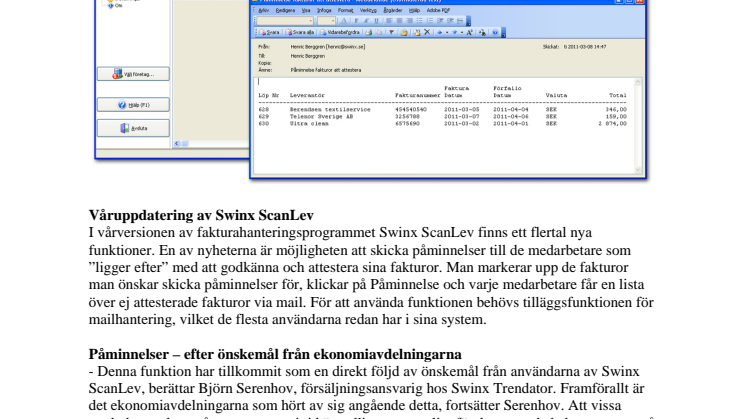This screenshot has height=419, width=746.
Task: Click the Leverantör column header
Action: 307,96
